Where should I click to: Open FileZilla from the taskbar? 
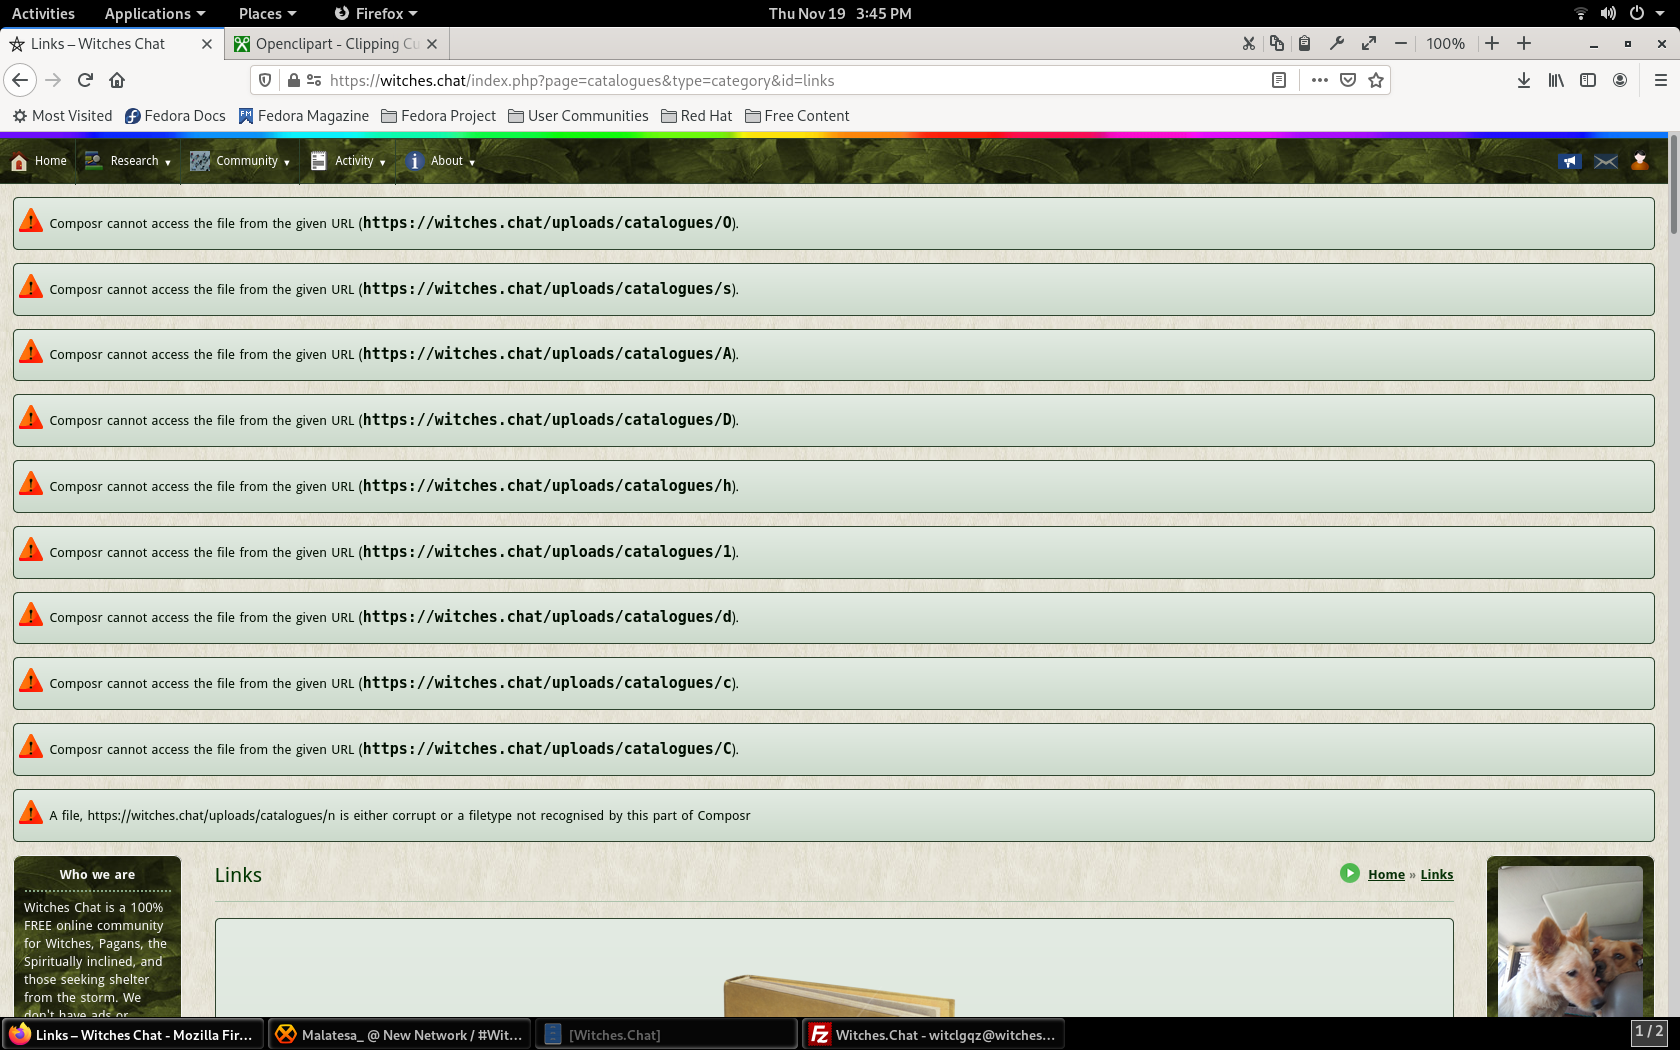[930, 1034]
